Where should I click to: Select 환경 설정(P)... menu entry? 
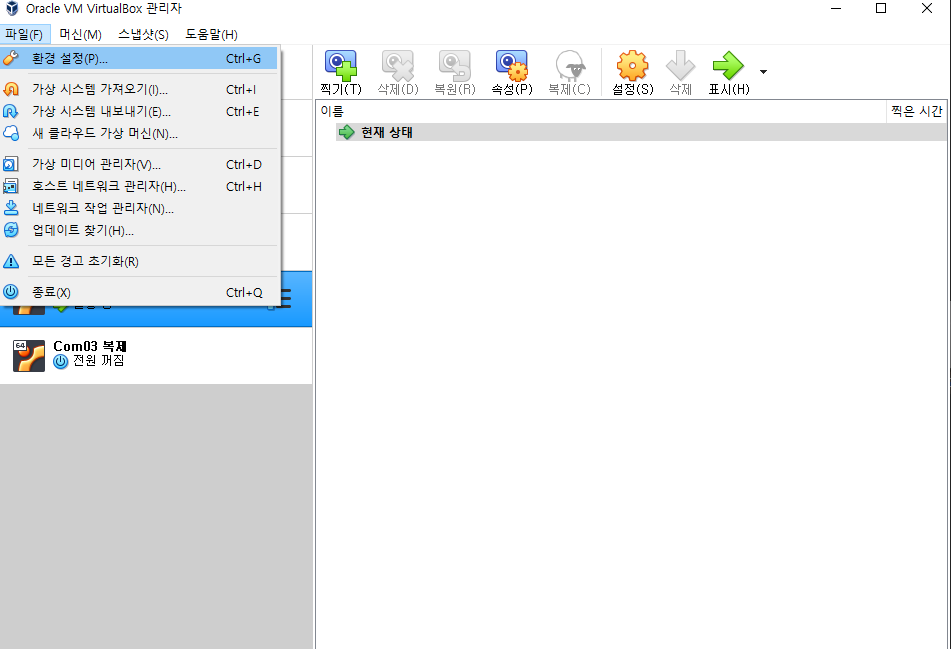[139, 58]
